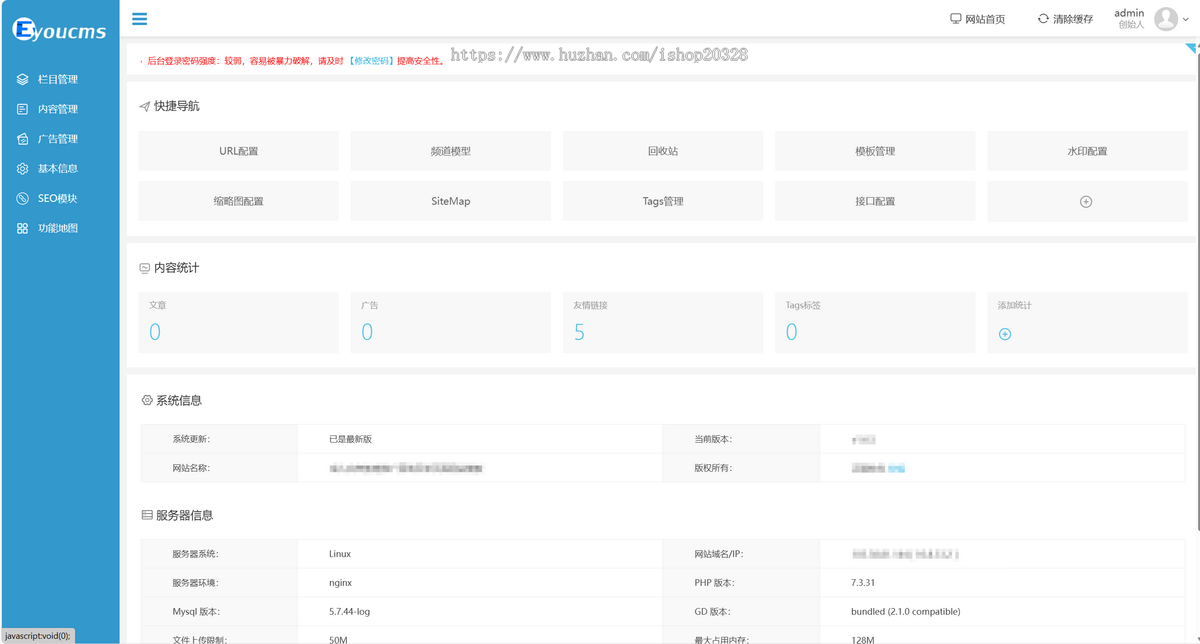Click the 友情链接 count number 5
Screen dimensions: 1200x644
tap(579, 331)
